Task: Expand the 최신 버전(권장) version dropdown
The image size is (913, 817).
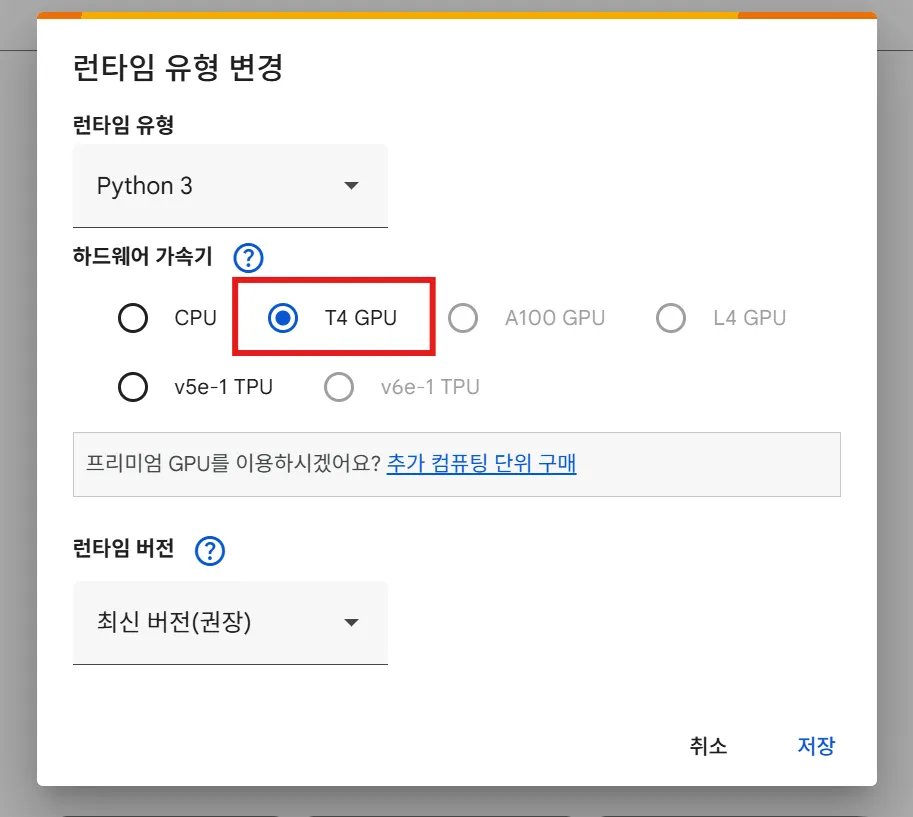Action: 229,622
